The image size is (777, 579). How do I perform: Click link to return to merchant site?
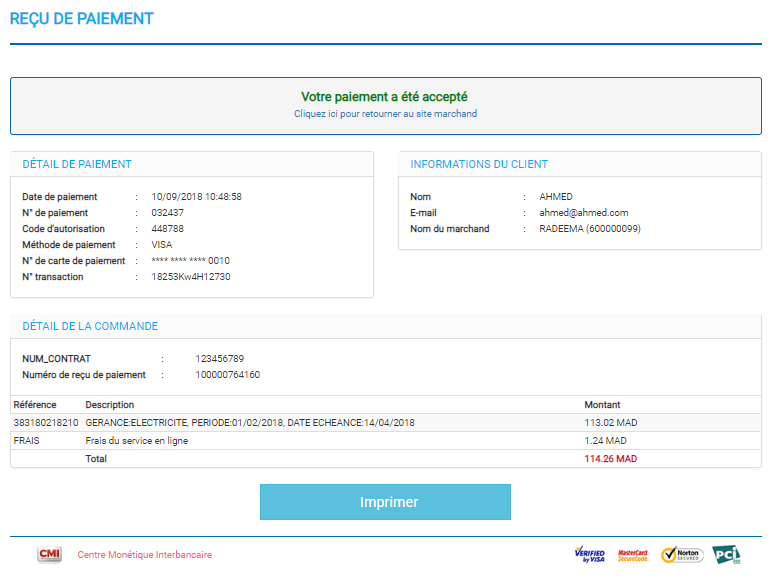click(385, 114)
